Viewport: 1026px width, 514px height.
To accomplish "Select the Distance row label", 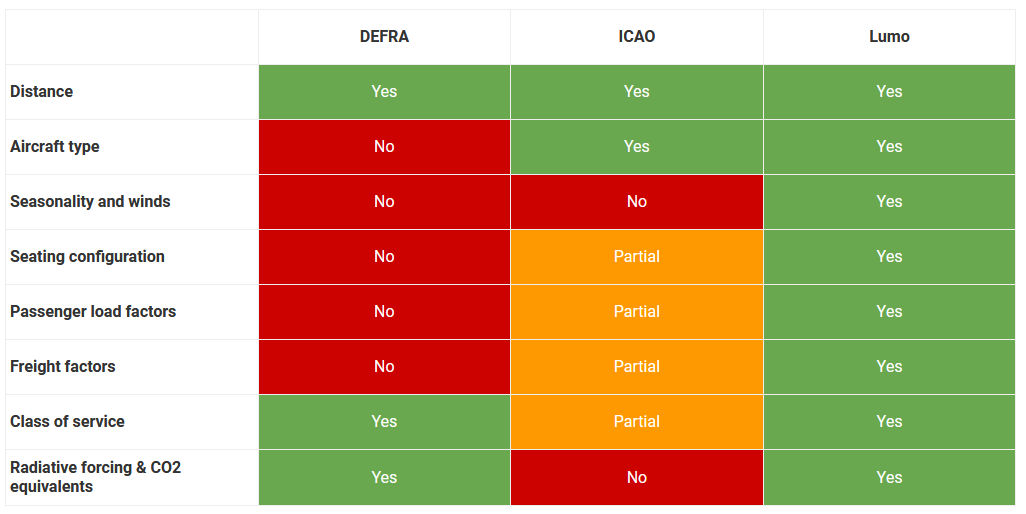I will coord(42,92).
